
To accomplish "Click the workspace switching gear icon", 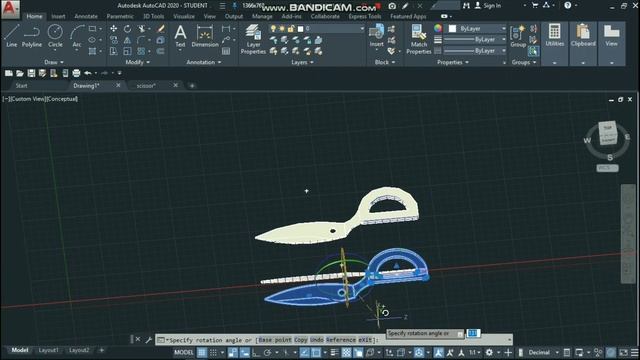I will point(489,353).
